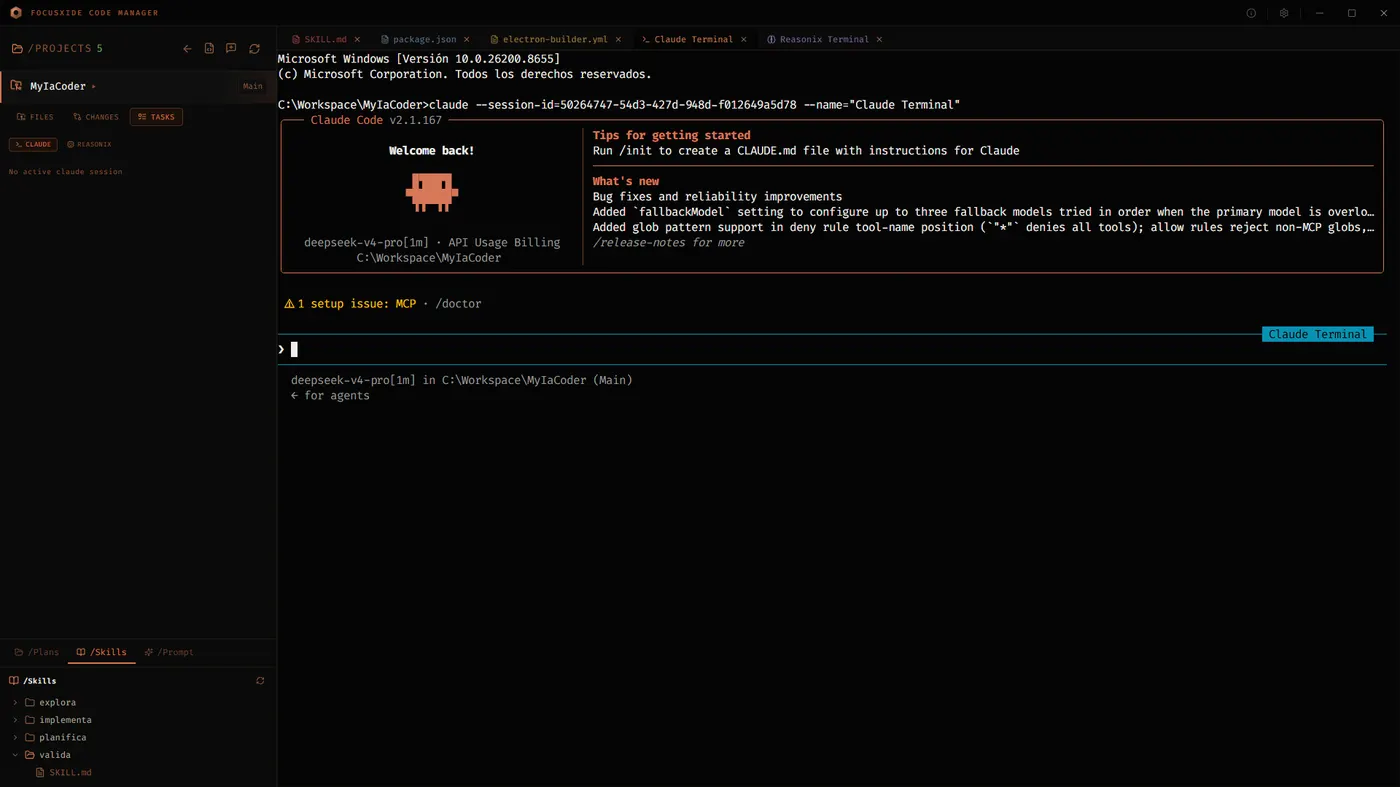Expand the implementa folder chevron

pyautogui.click(x=15, y=720)
